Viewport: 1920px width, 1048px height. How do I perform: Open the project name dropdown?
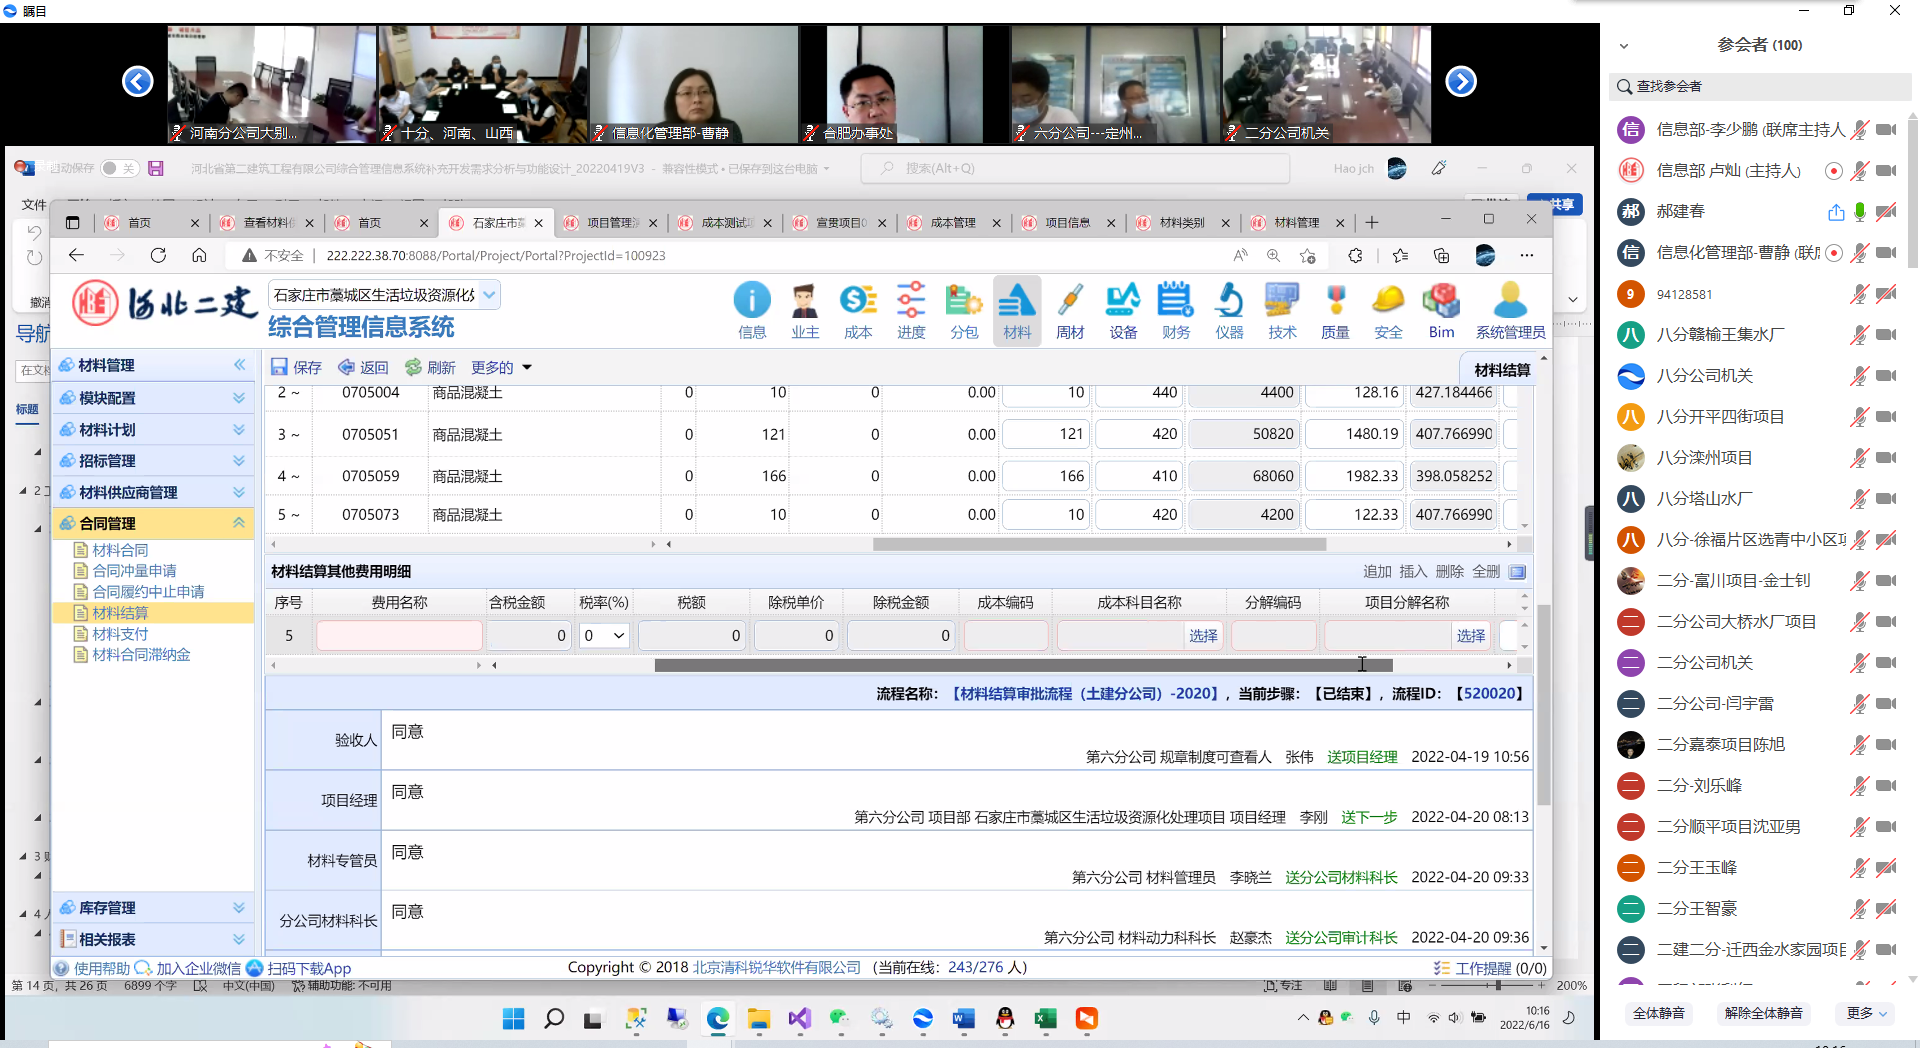pos(489,295)
